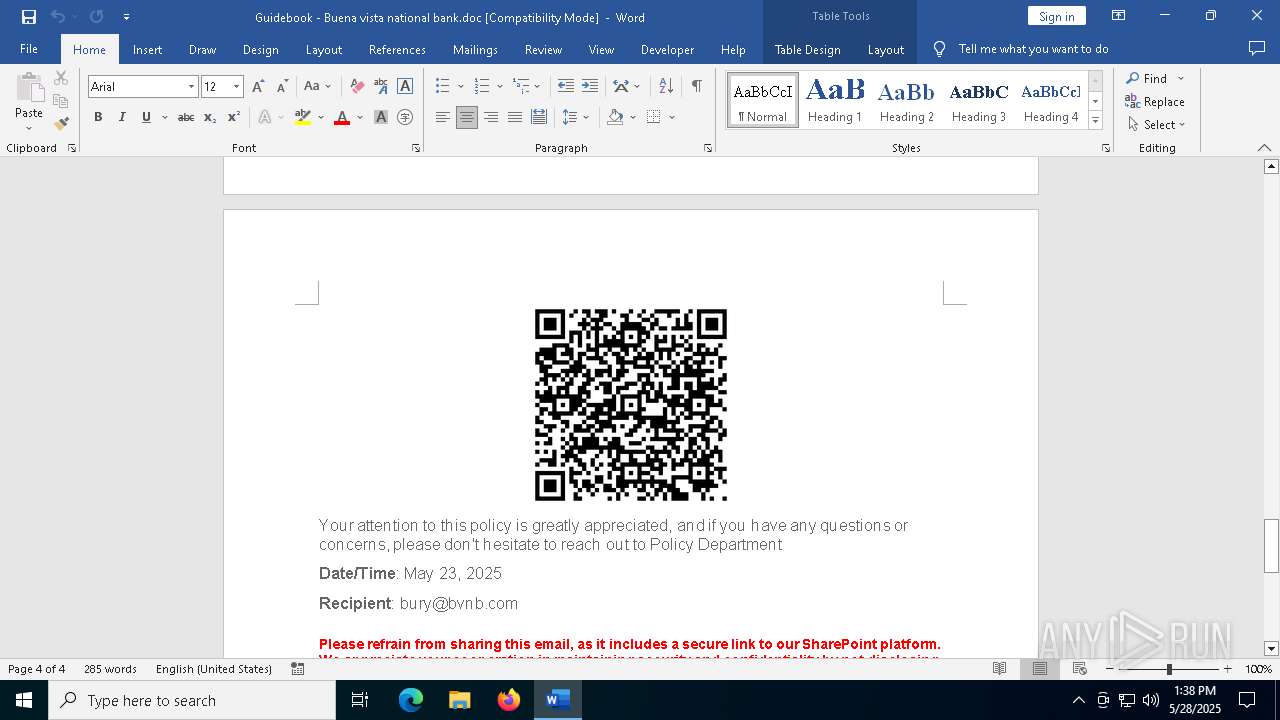Apply yellow text highlight color

point(303,117)
